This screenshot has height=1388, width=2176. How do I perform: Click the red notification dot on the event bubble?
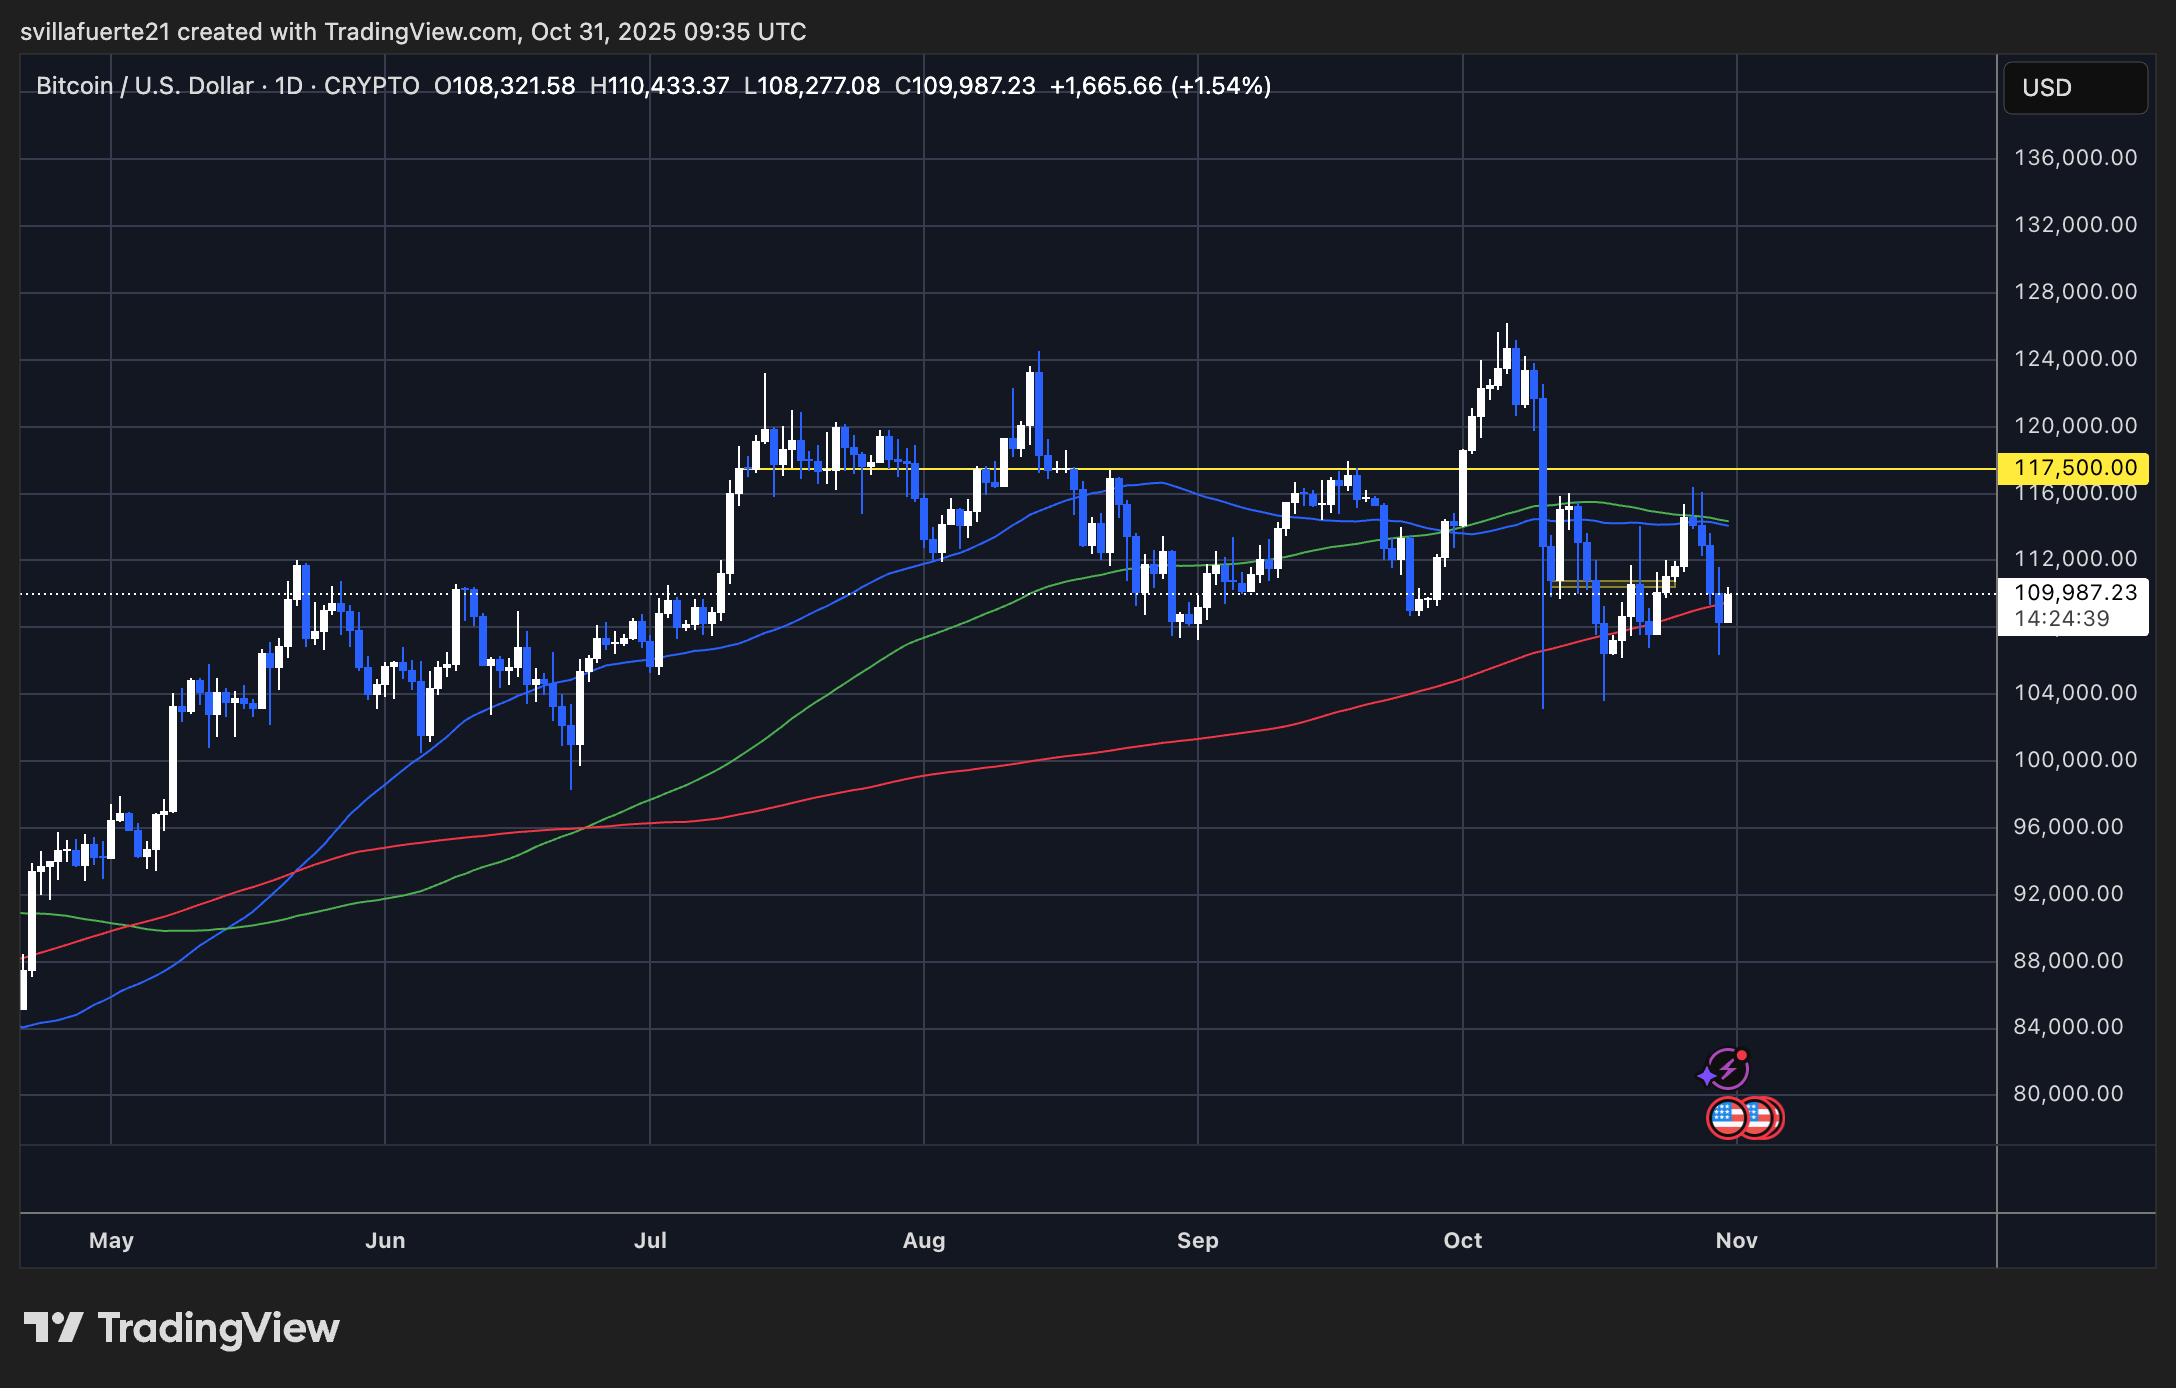[x=1741, y=1054]
